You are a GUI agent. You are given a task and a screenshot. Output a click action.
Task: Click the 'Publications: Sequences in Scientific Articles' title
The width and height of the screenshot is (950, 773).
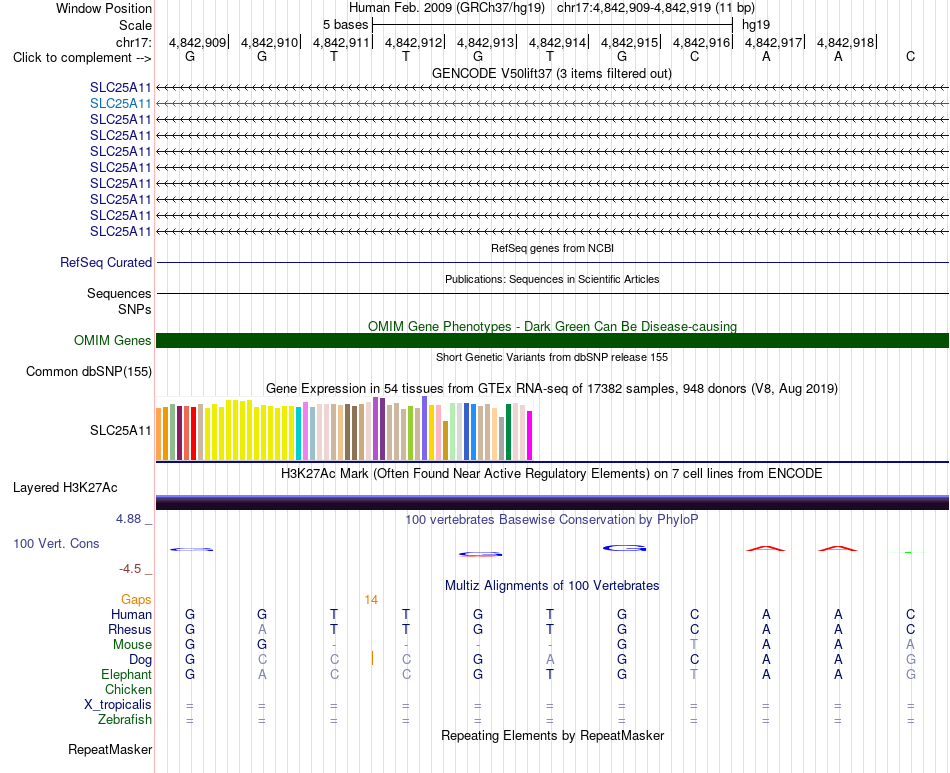552,279
